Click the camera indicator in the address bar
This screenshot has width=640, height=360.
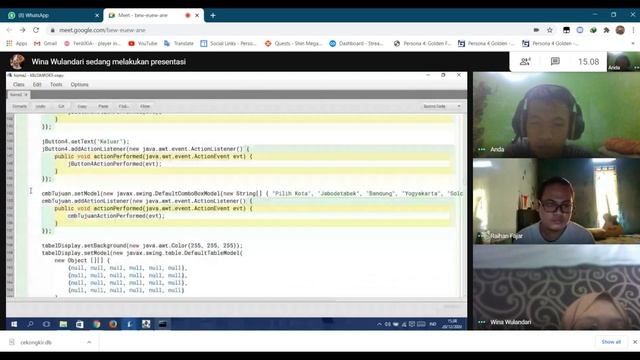pyautogui.click(x=536, y=30)
